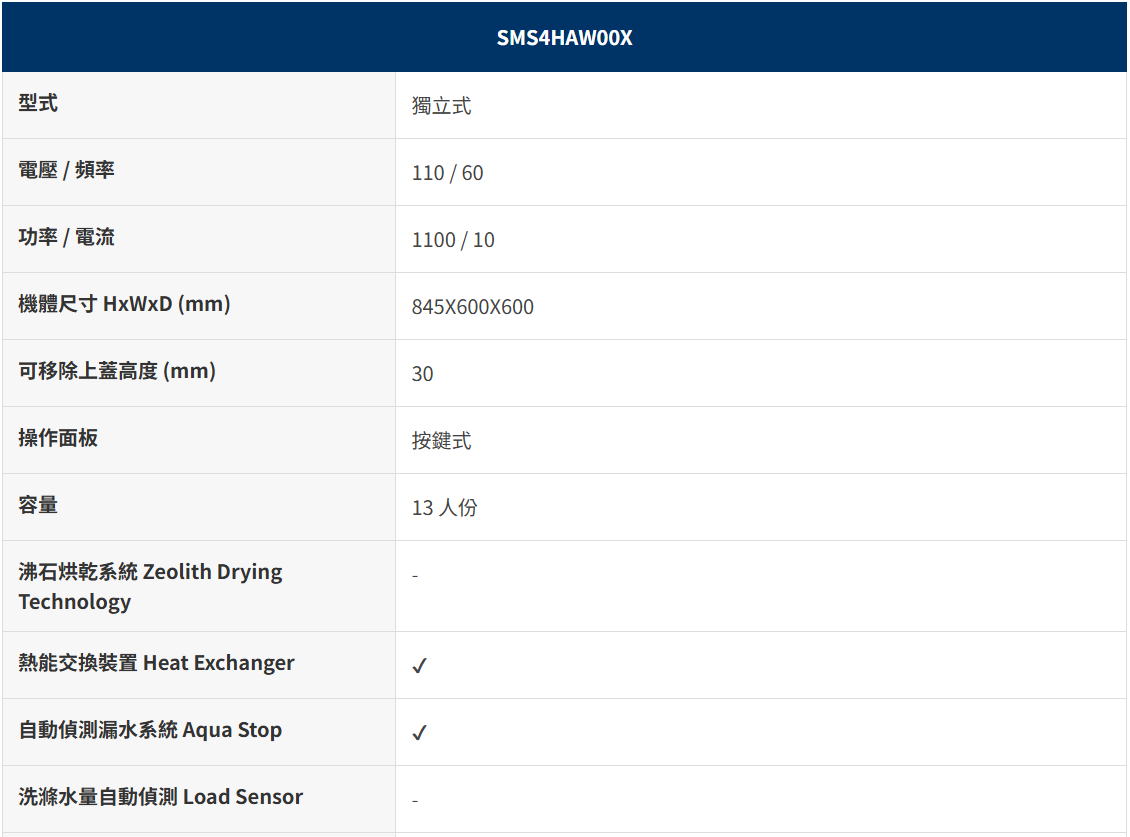
Task: Click the 操作面板 row label
Action: [58, 438]
